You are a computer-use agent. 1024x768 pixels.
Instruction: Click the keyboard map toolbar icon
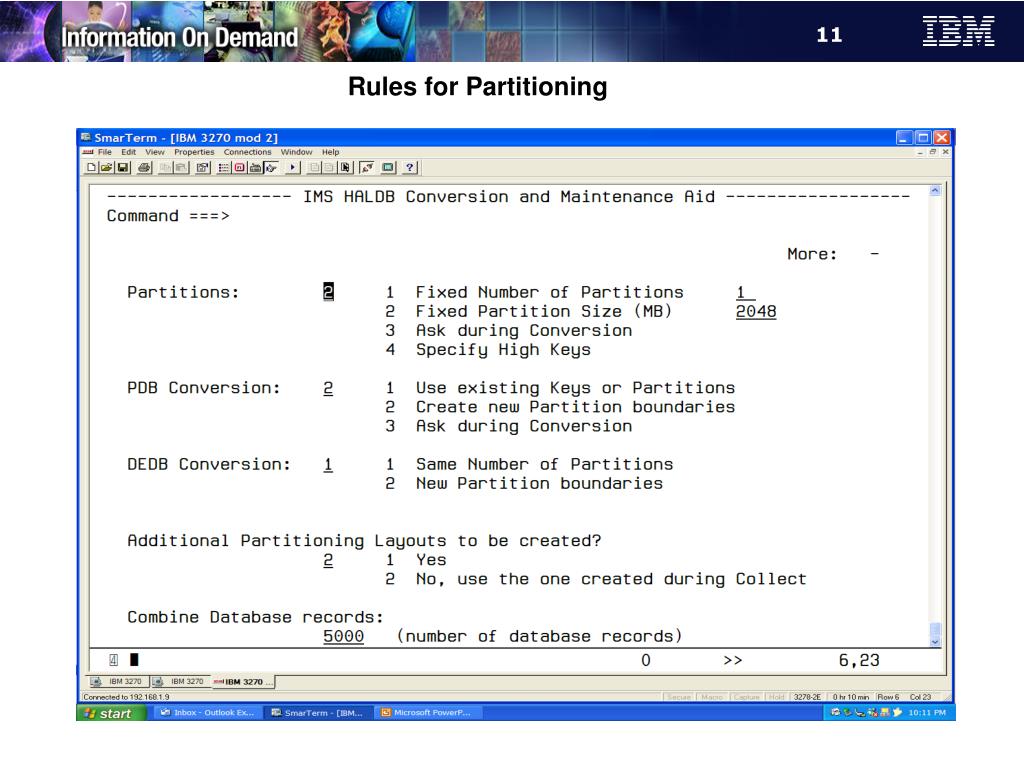pos(255,167)
